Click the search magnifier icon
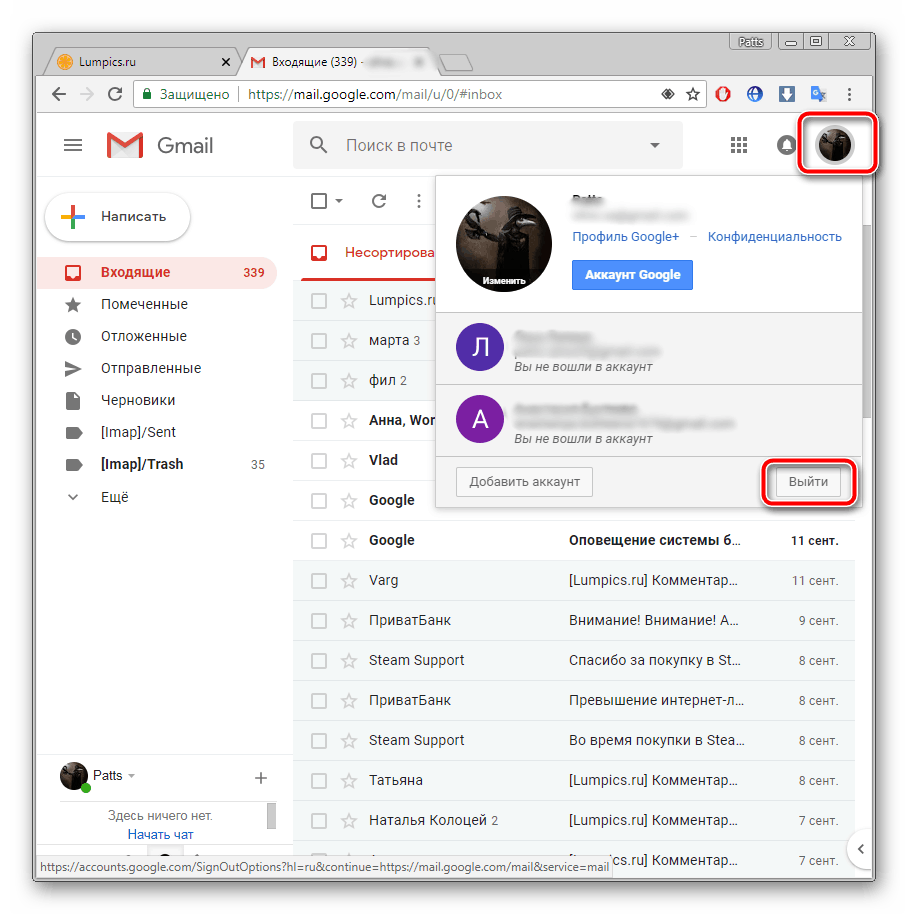 (x=318, y=145)
